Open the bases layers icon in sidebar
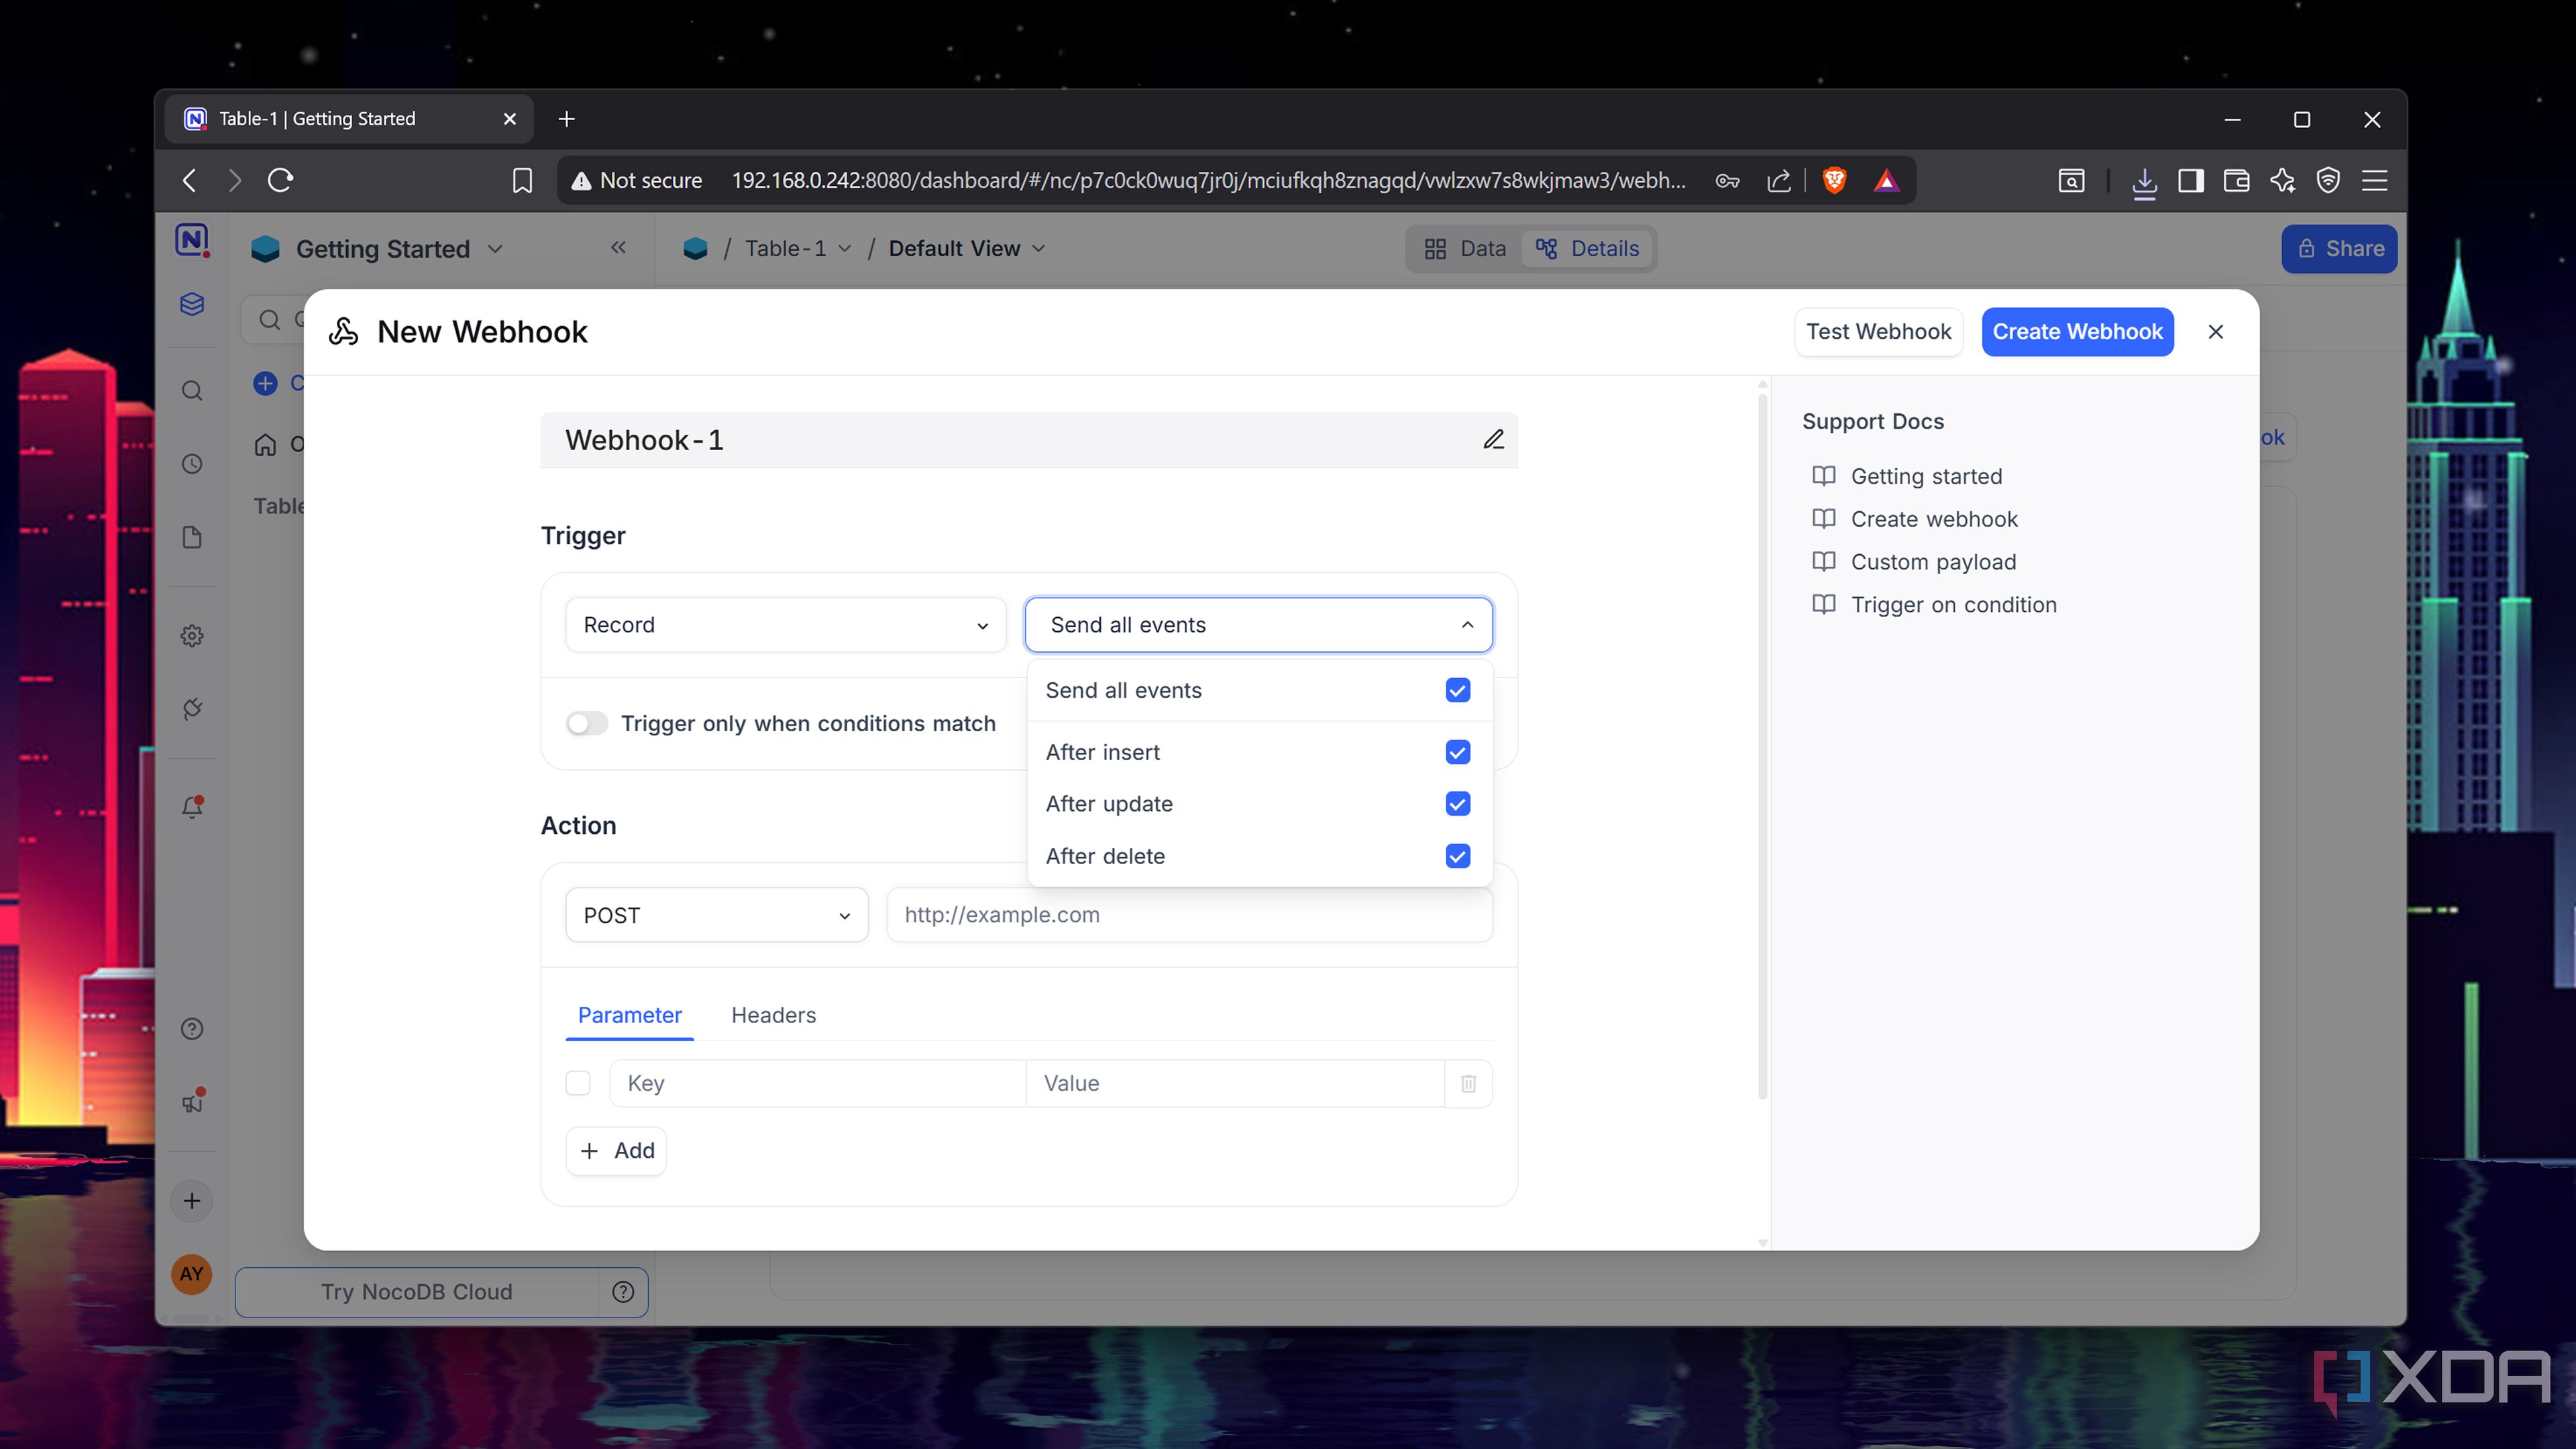This screenshot has width=2576, height=1449. pos(192,304)
